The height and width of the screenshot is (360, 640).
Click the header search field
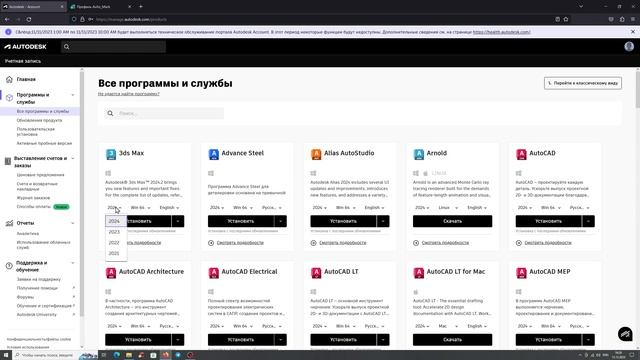pos(113,47)
